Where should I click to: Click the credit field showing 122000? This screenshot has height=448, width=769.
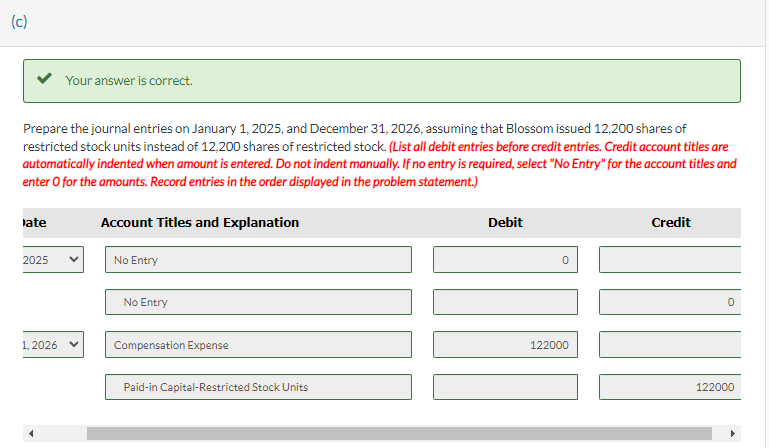pyautogui.click(x=670, y=387)
